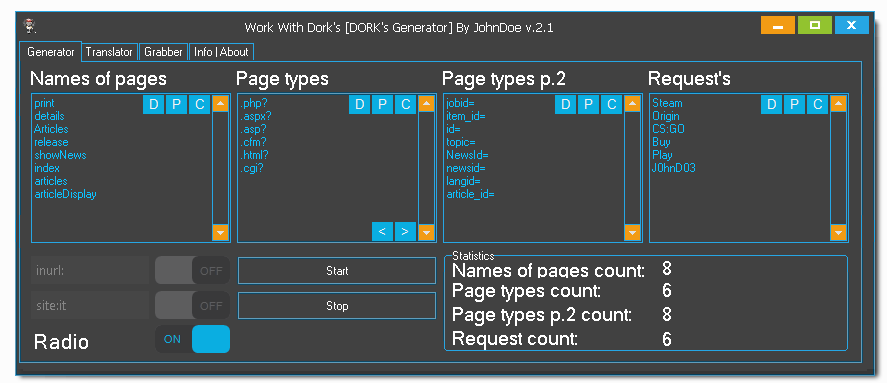Click the scrollbar track in Page types list
This screenshot has height=383, width=887.
click(x=427, y=168)
